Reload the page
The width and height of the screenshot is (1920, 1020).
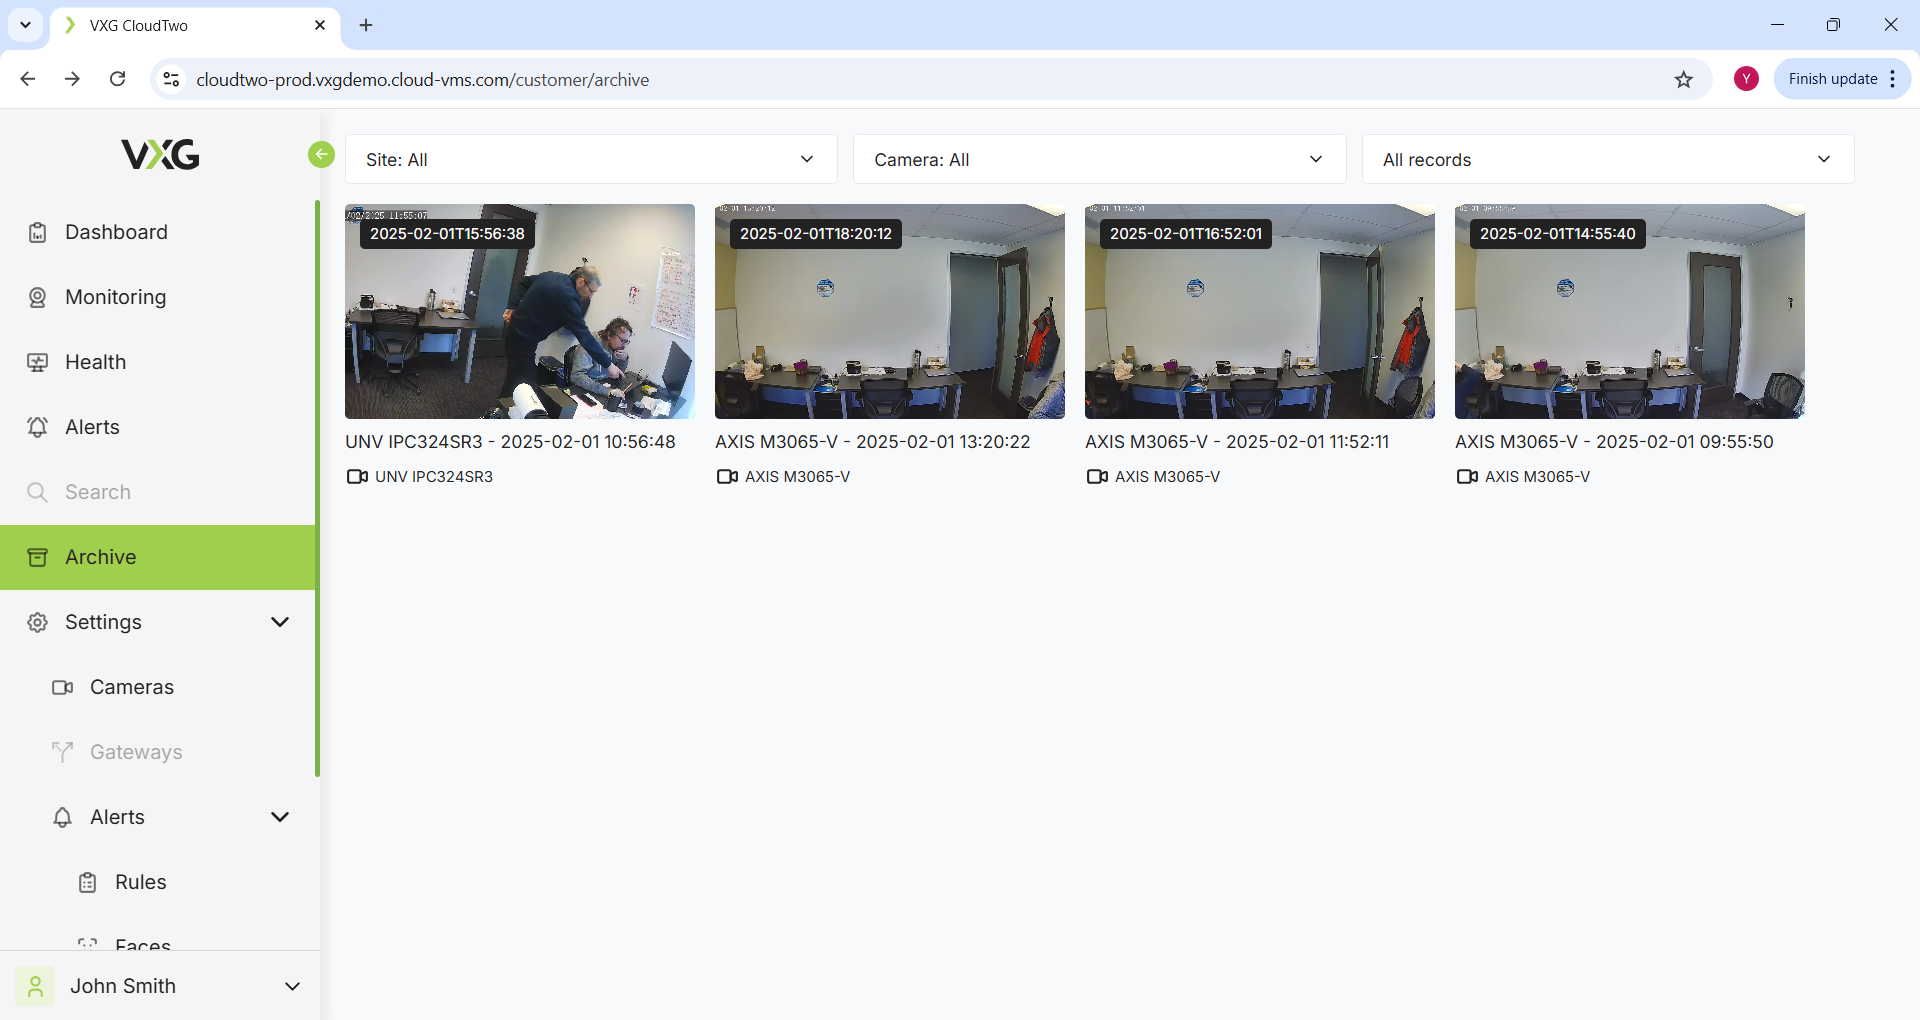(117, 79)
